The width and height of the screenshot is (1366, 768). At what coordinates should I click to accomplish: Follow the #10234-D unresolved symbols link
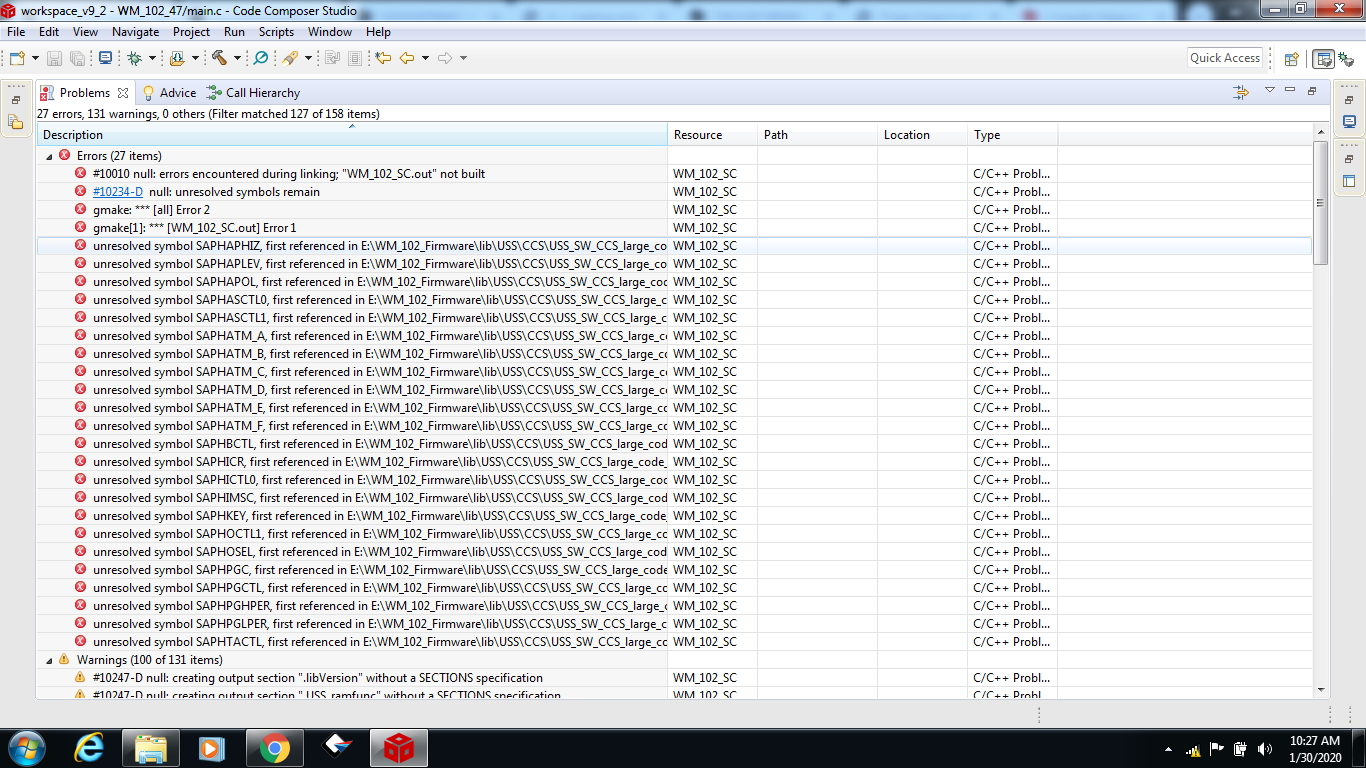tap(119, 191)
